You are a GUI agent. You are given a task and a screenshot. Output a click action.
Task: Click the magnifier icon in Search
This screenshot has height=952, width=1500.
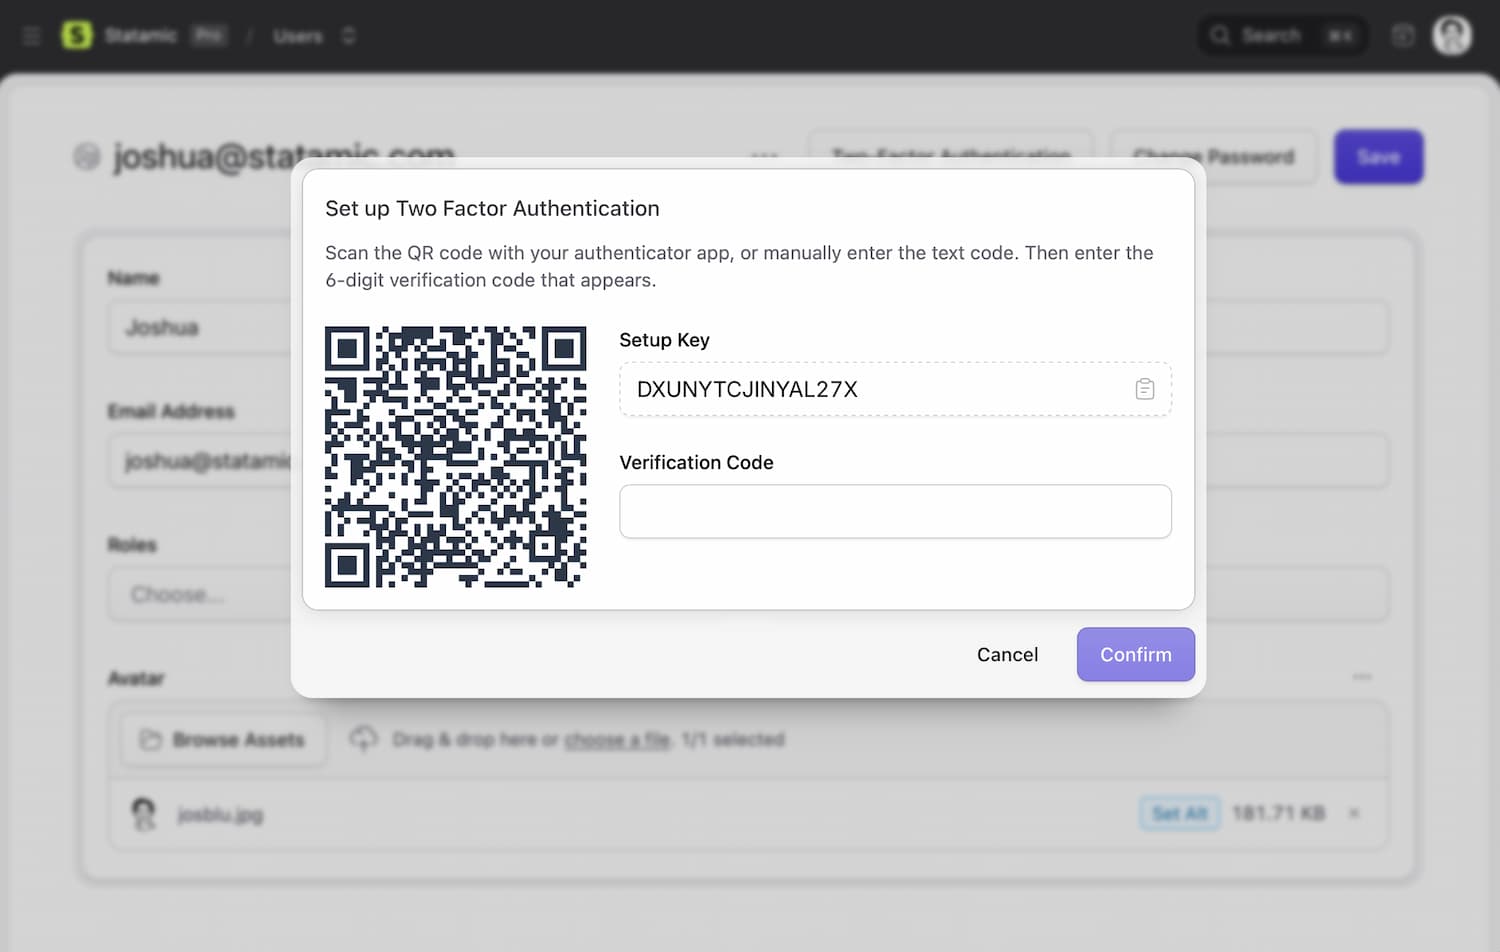1220,36
